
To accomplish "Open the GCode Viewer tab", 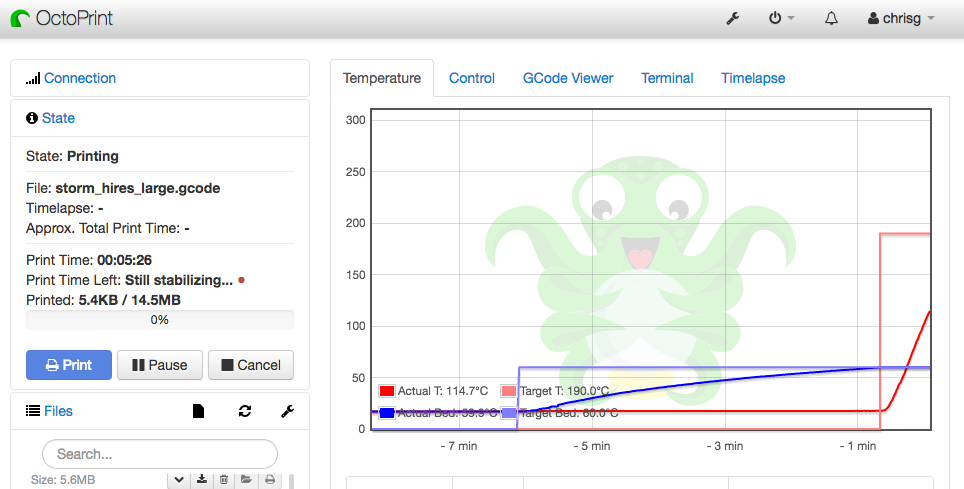I will 568,78.
